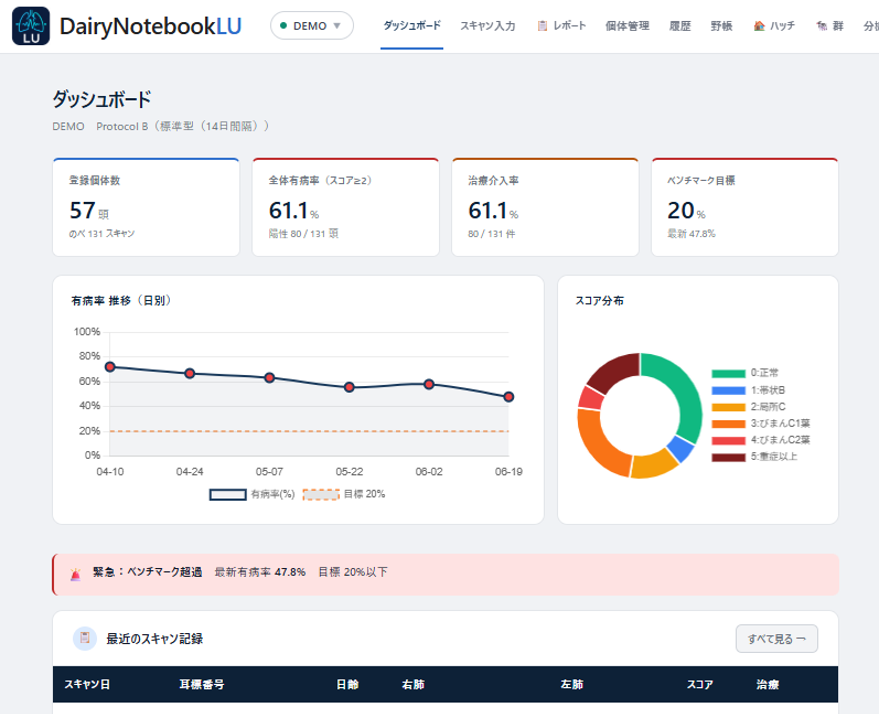Image resolution: width=879 pixels, height=714 pixels.
Task: Sort by 左肺 column header
Action: click(x=572, y=684)
